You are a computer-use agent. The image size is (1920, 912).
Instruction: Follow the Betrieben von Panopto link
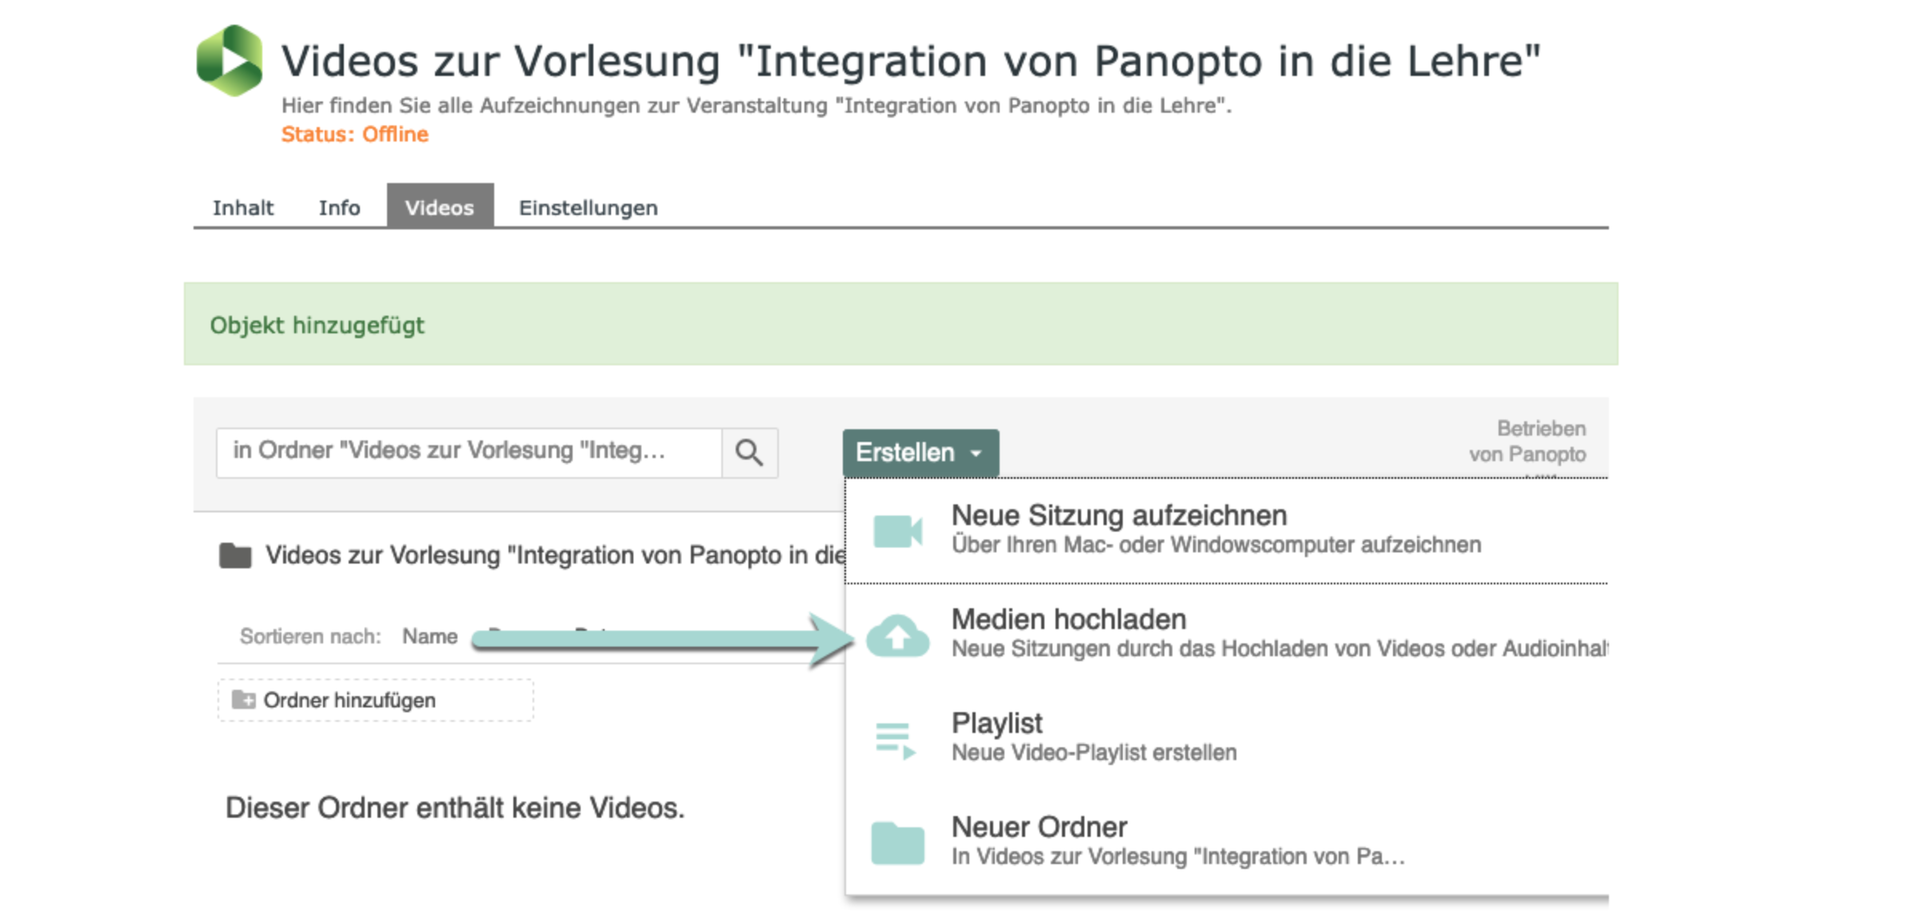1527,442
